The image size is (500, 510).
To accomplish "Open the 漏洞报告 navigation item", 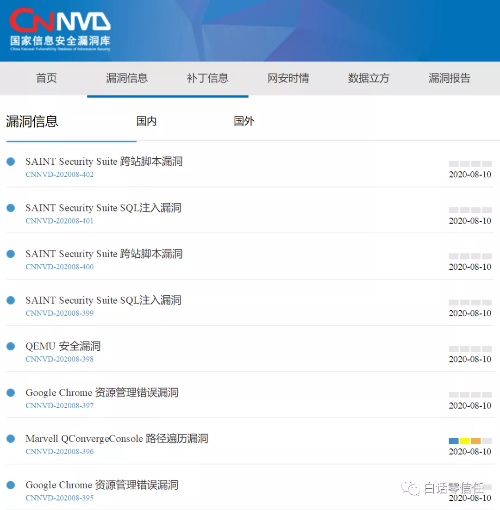I will 449,78.
